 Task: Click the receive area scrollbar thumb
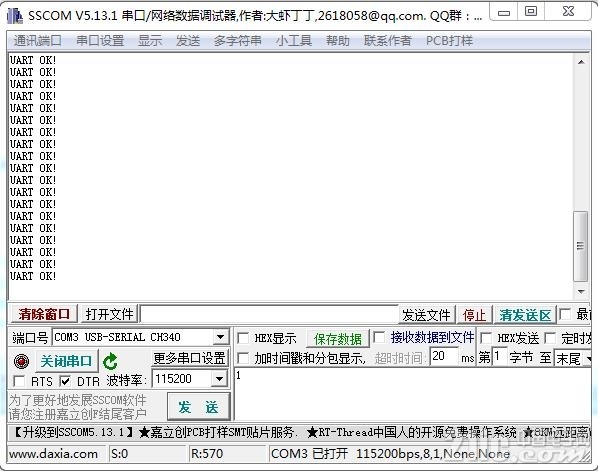581,246
